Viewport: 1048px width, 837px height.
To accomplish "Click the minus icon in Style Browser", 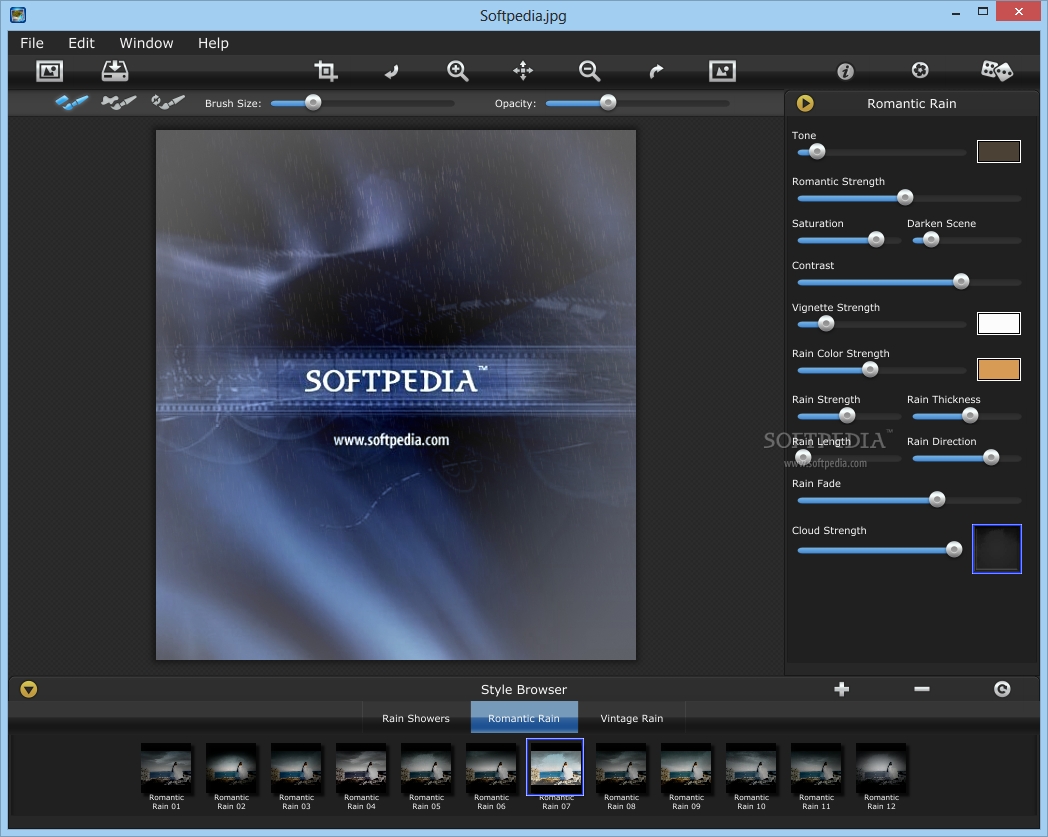I will (x=922, y=689).
